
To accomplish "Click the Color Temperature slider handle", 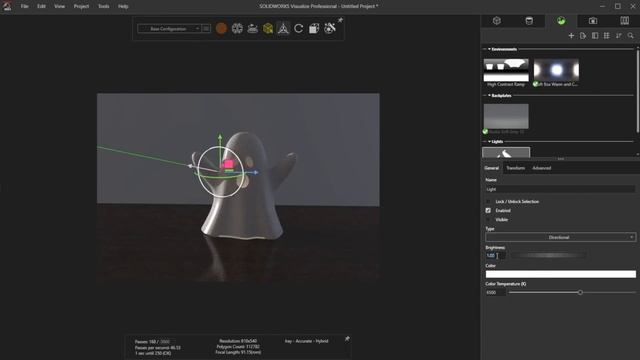I will 580,292.
